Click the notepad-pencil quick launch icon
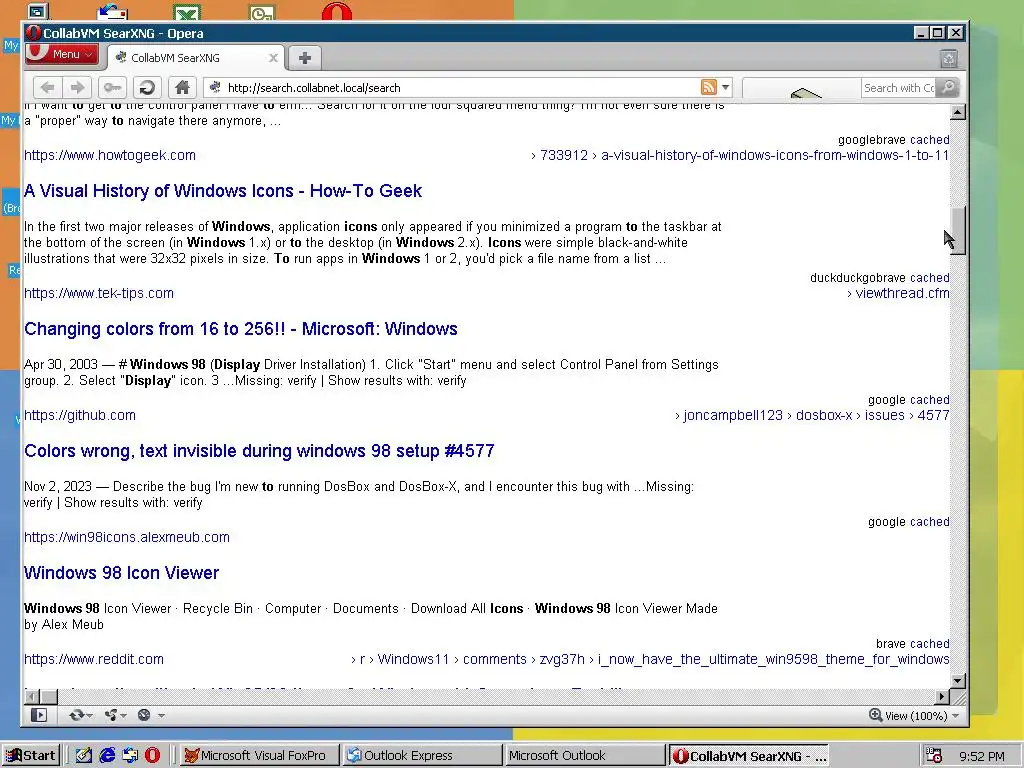The image size is (1024, 768). 84,756
